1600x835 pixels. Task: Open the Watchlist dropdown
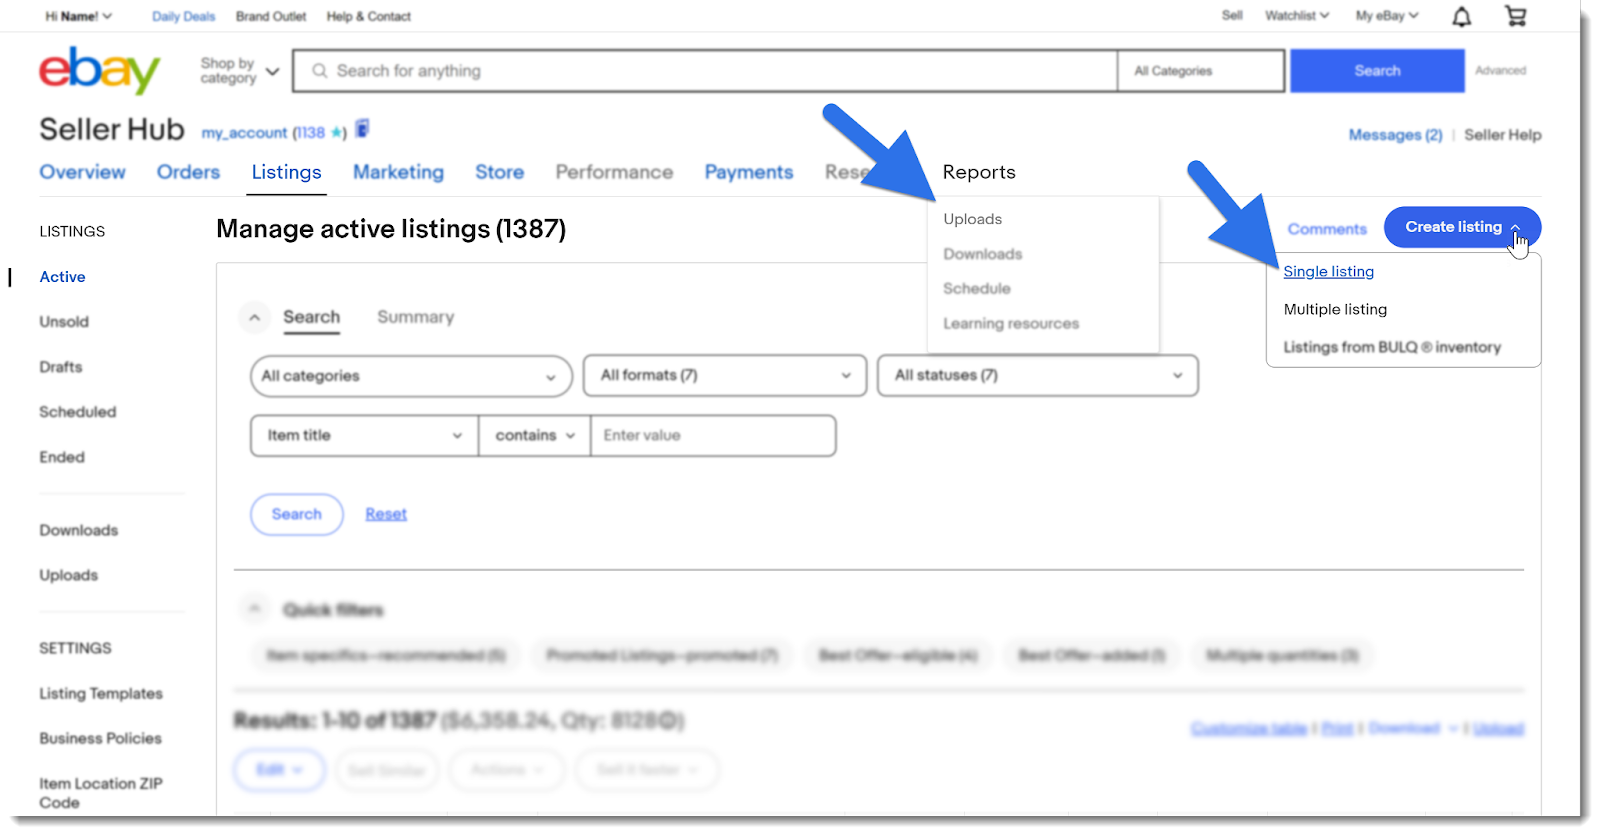click(x=1297, y=16)
